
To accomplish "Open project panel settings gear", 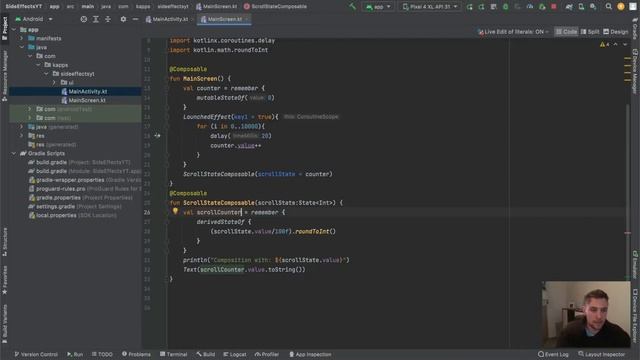I will click(x=123, y=19).
